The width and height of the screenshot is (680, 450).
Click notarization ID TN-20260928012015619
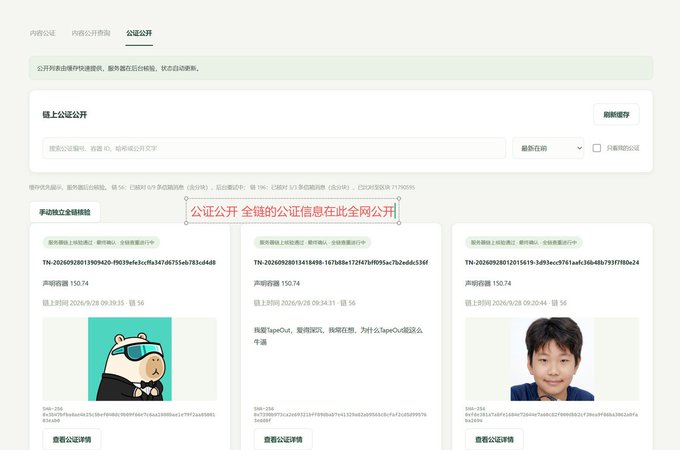552,262
